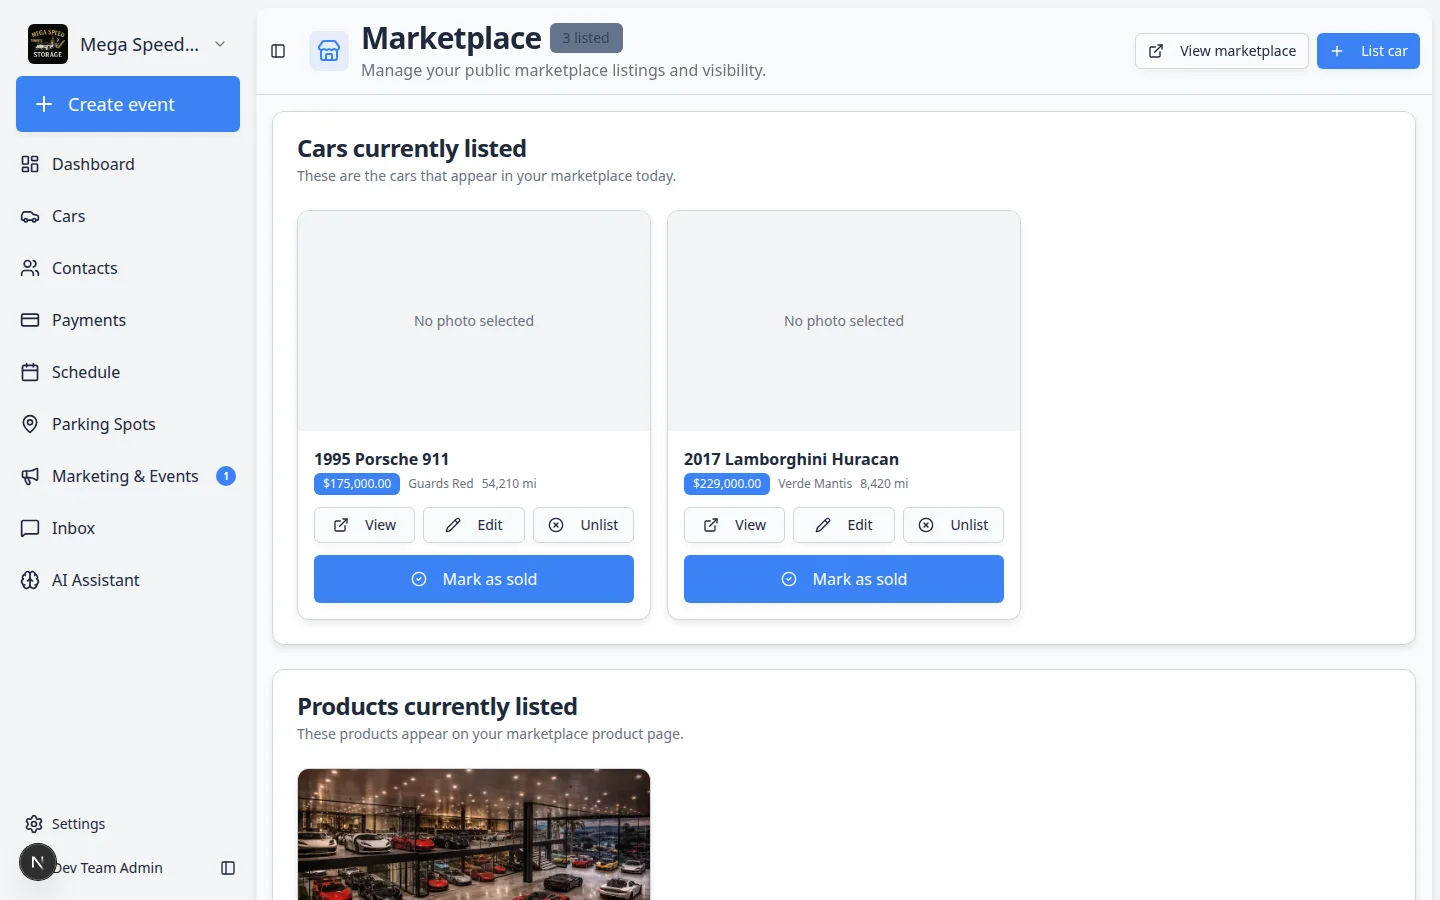Click the Mega Speed Storage logo
Image resolution: width=1440 pixels, height=900 pixels.
[48, 44]
